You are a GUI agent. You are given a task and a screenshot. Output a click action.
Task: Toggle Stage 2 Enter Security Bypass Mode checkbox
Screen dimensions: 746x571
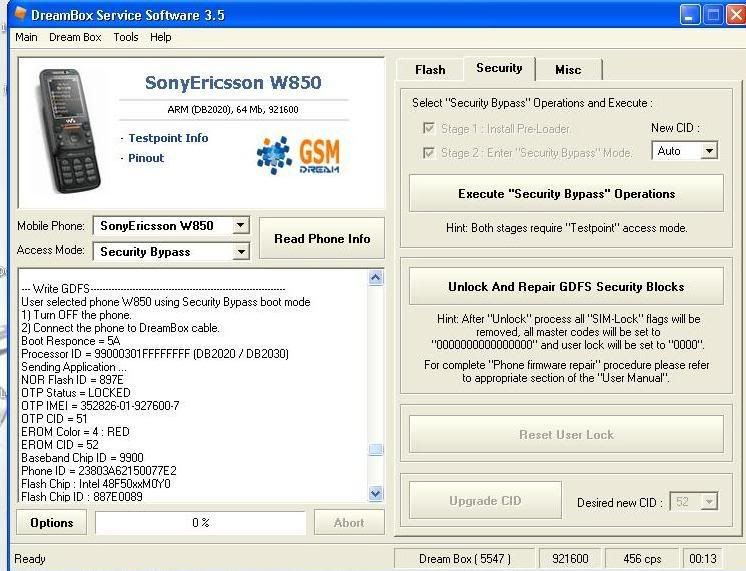coord(429,153)
